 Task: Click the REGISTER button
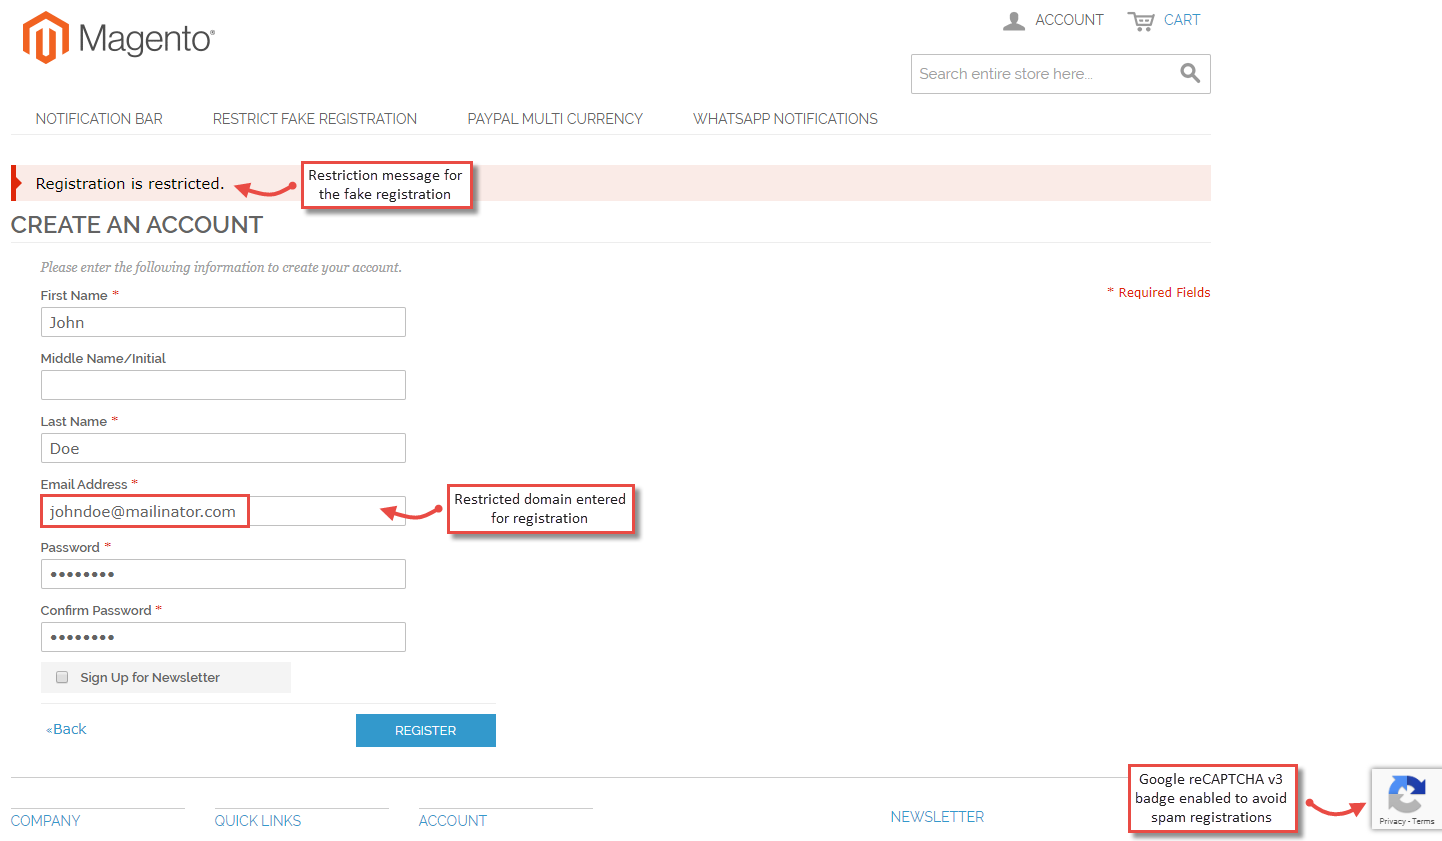(425, 730)
